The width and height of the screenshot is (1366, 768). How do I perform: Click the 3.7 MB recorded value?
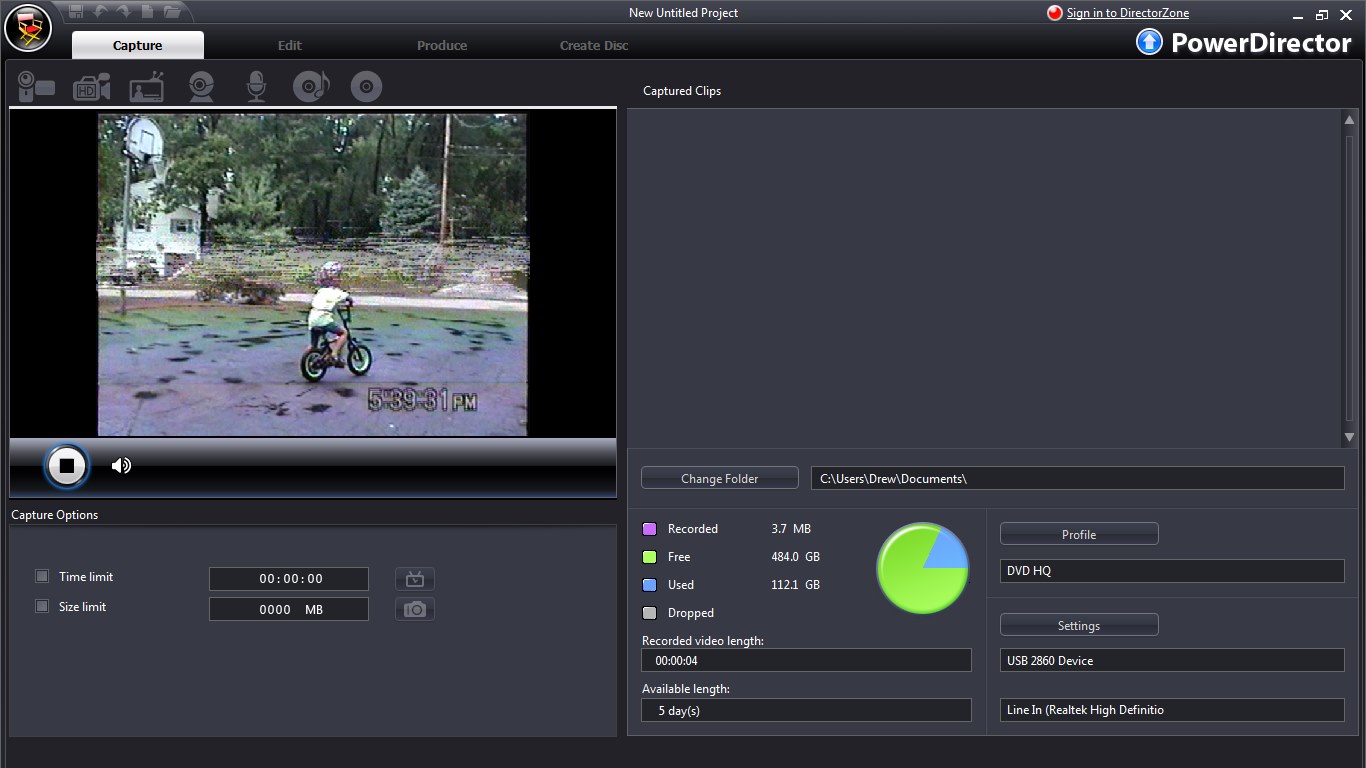791,529
